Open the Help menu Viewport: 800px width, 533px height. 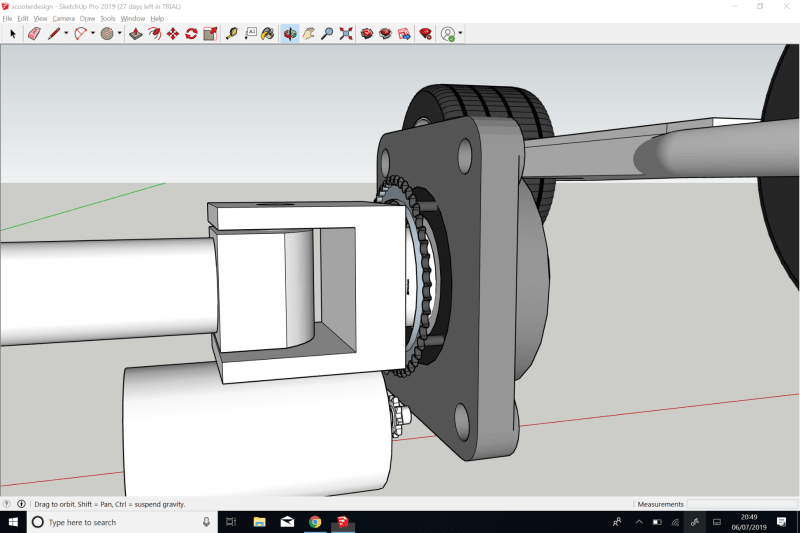click(157, 18)
